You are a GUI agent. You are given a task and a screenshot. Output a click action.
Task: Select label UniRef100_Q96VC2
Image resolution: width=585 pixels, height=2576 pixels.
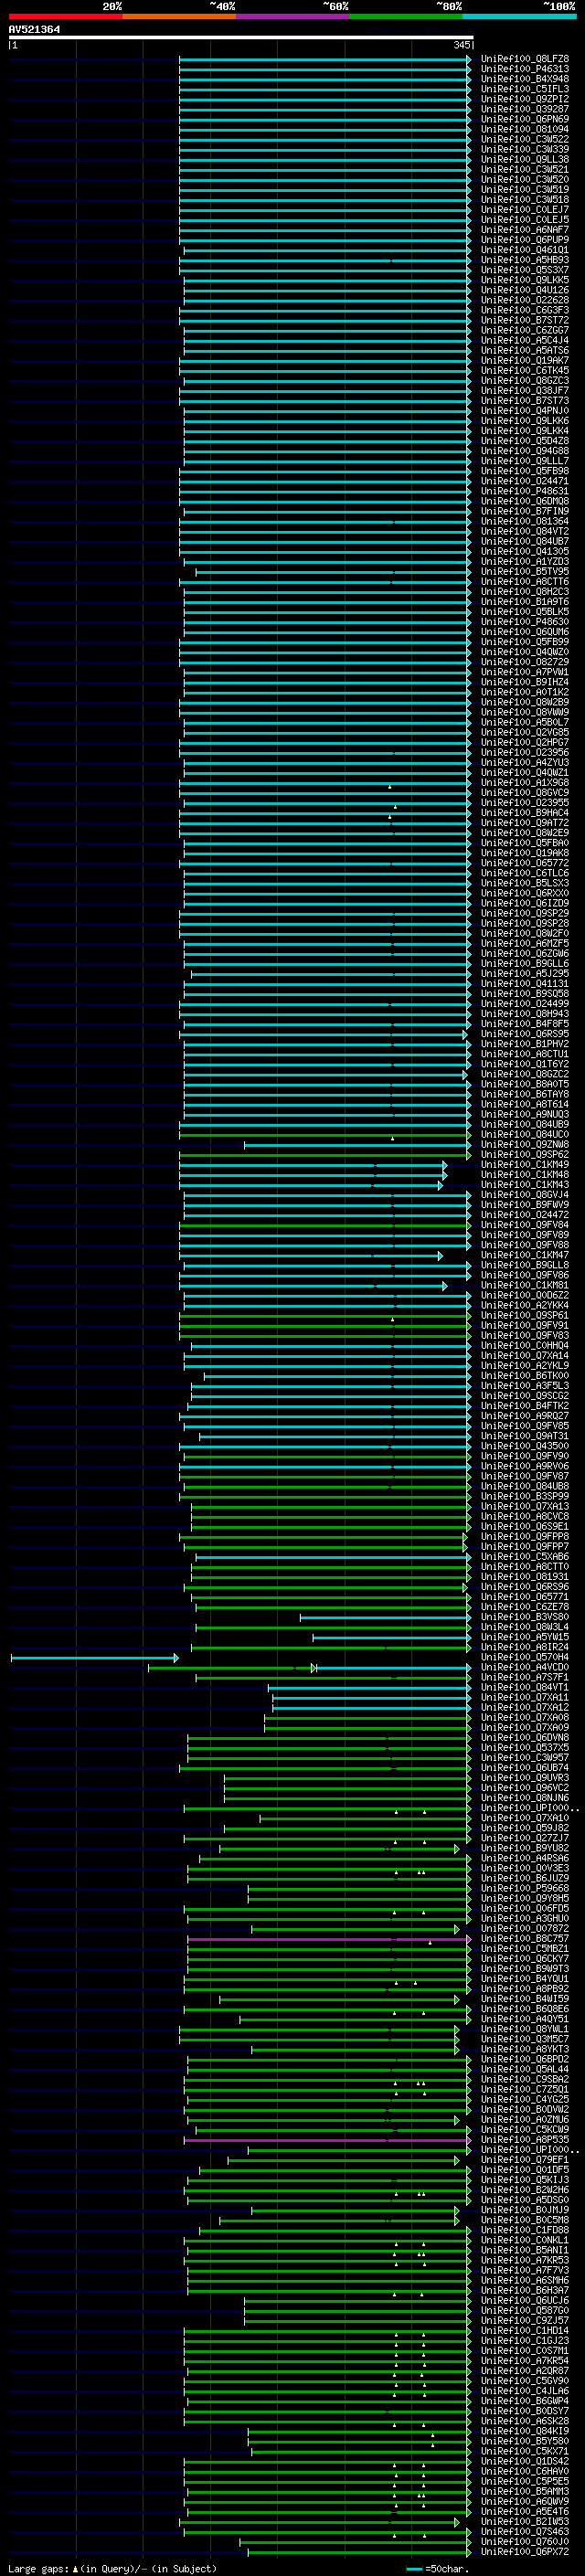(x=525, y=1788)
